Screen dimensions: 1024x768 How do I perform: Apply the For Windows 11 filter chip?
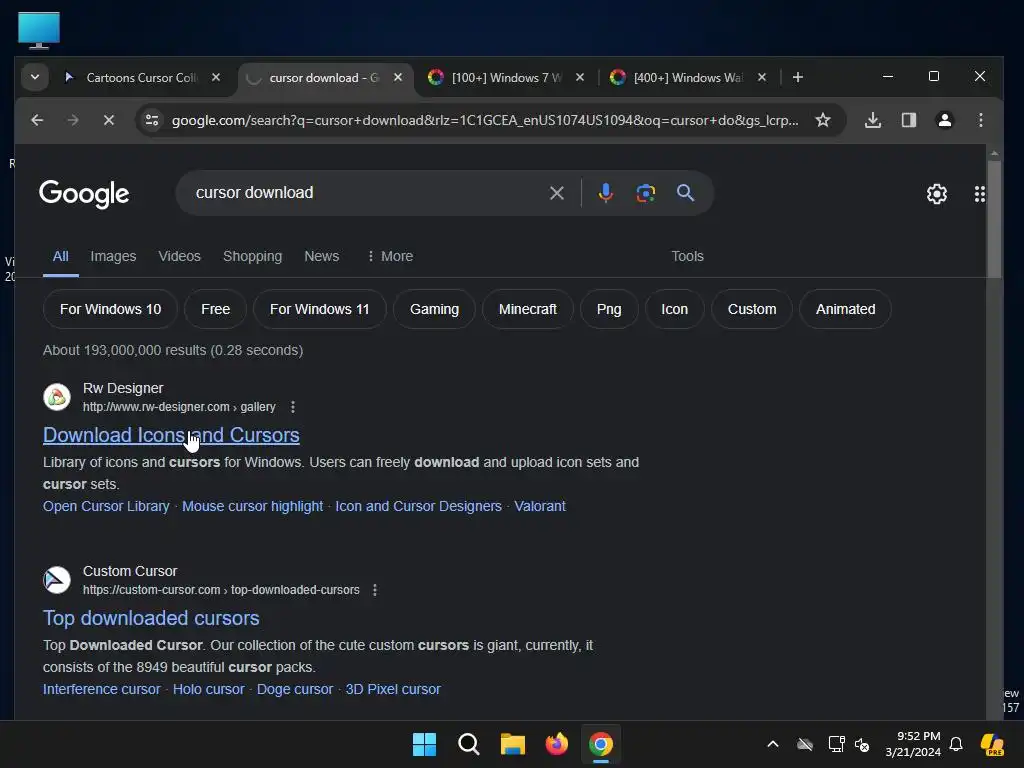pos(319,310)
